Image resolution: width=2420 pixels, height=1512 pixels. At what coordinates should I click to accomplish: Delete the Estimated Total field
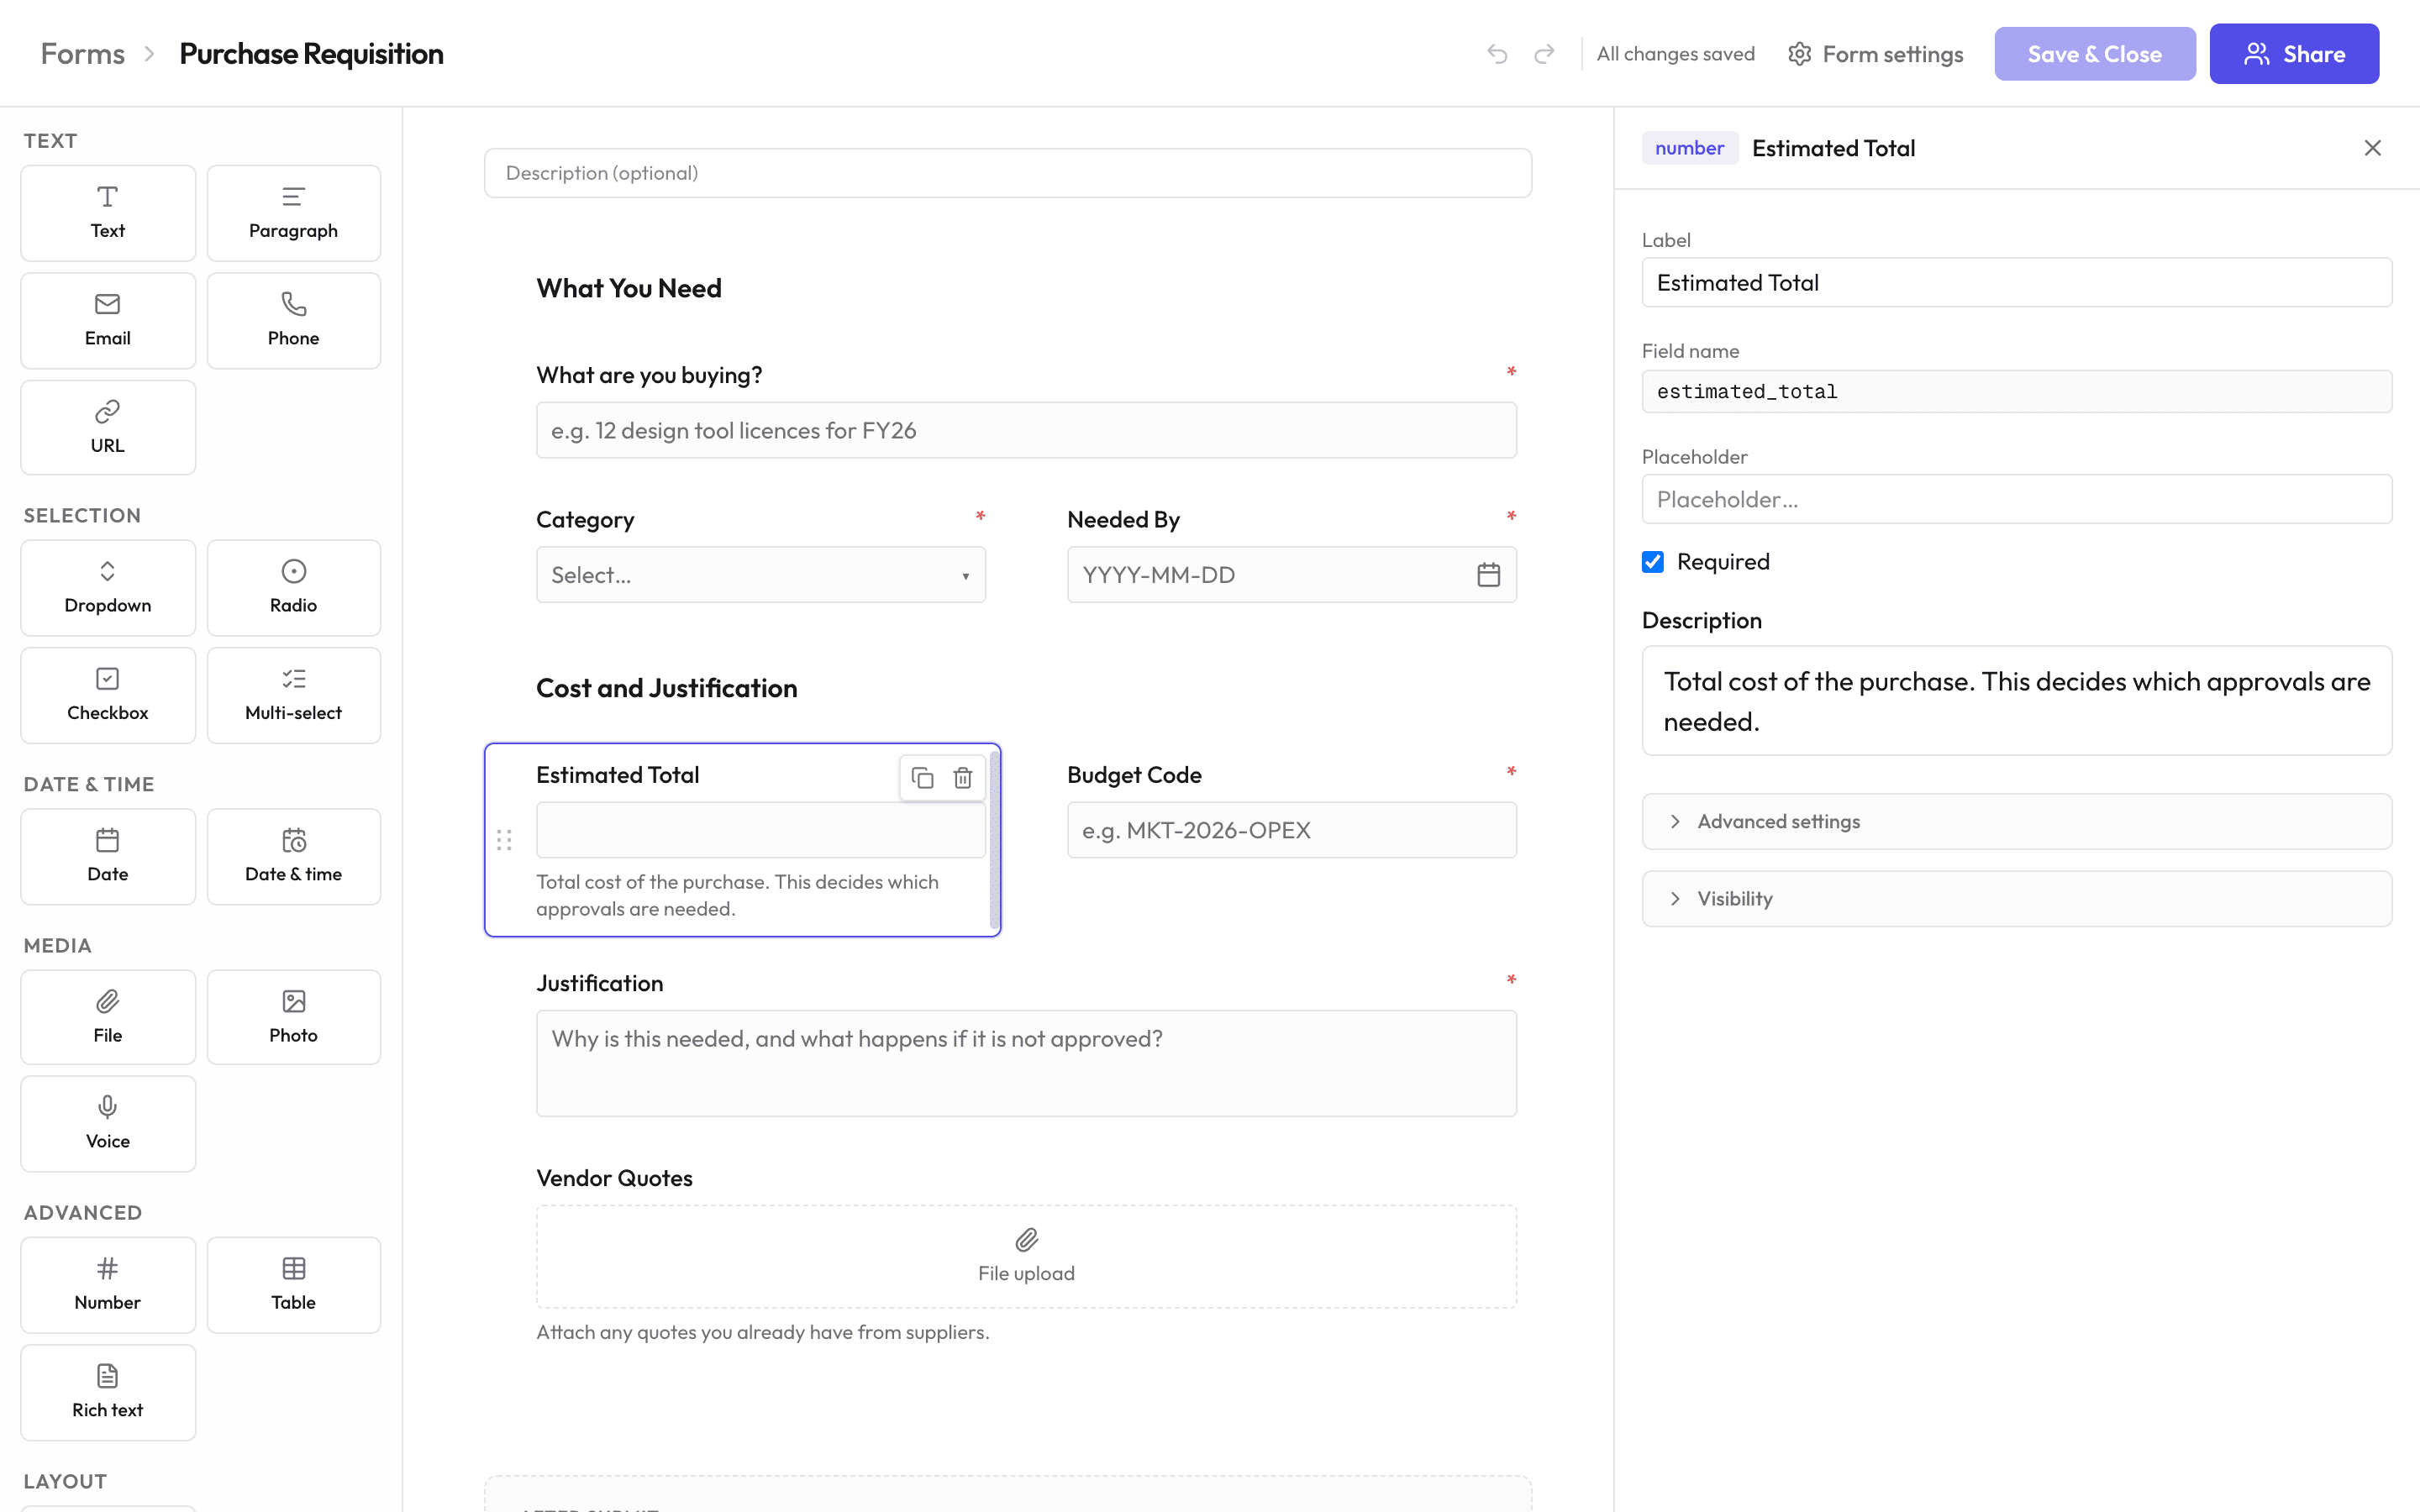tap(962, 778)
